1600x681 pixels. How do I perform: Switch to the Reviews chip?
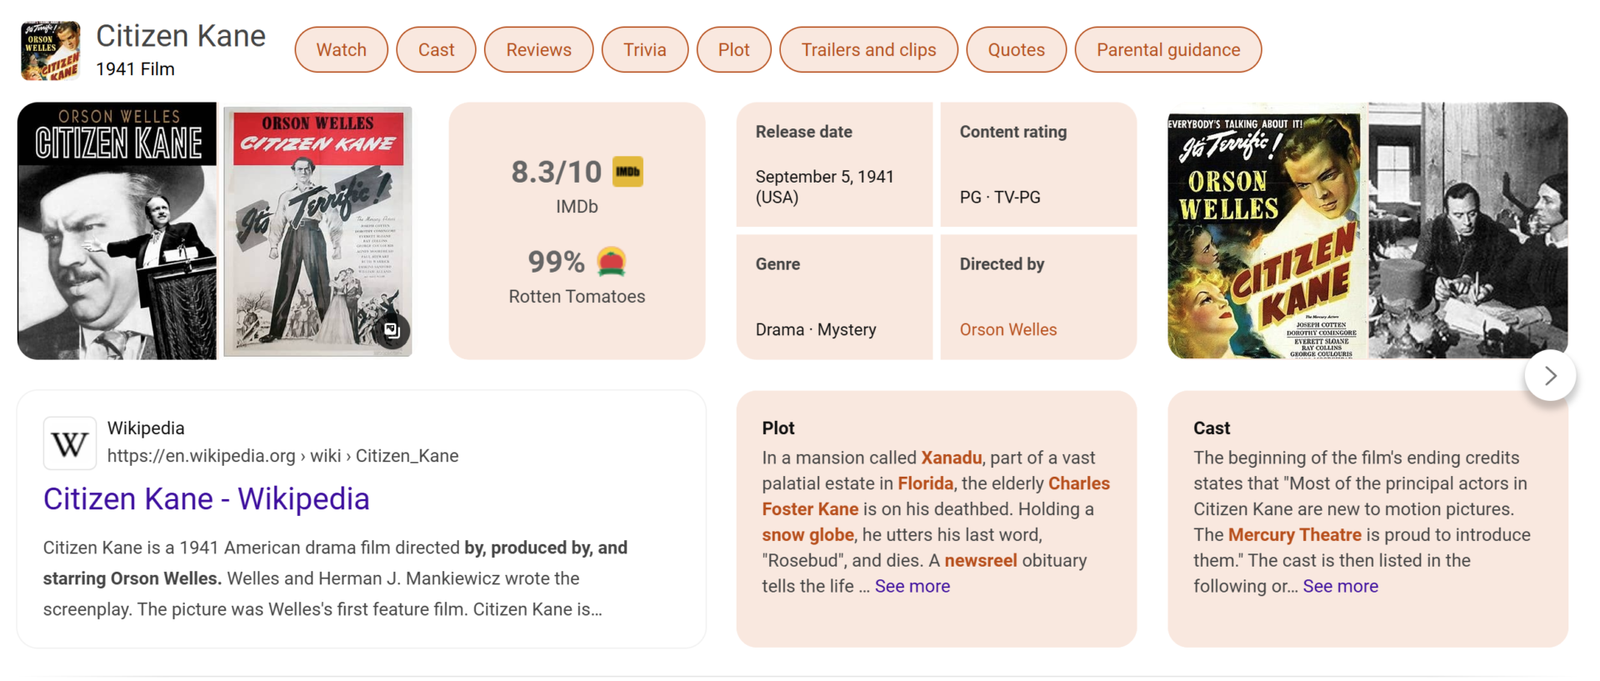pyautogui.click(x=538, y=50)
